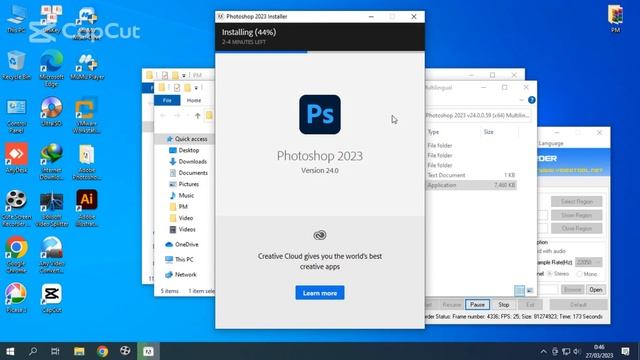Open Task View on the taskbar
Viewport: 640px width, 360px height.
(56, 351)
